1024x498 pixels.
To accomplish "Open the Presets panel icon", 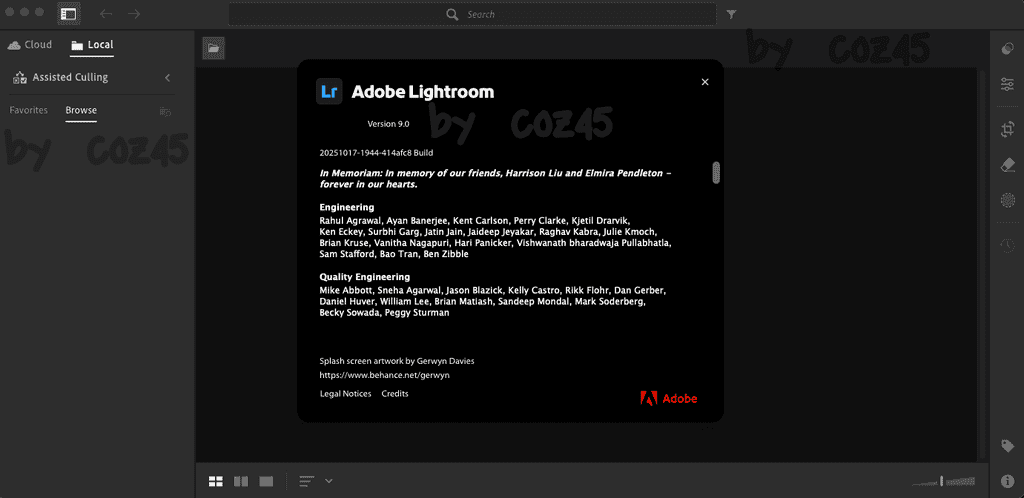I will coord(1008,48).
